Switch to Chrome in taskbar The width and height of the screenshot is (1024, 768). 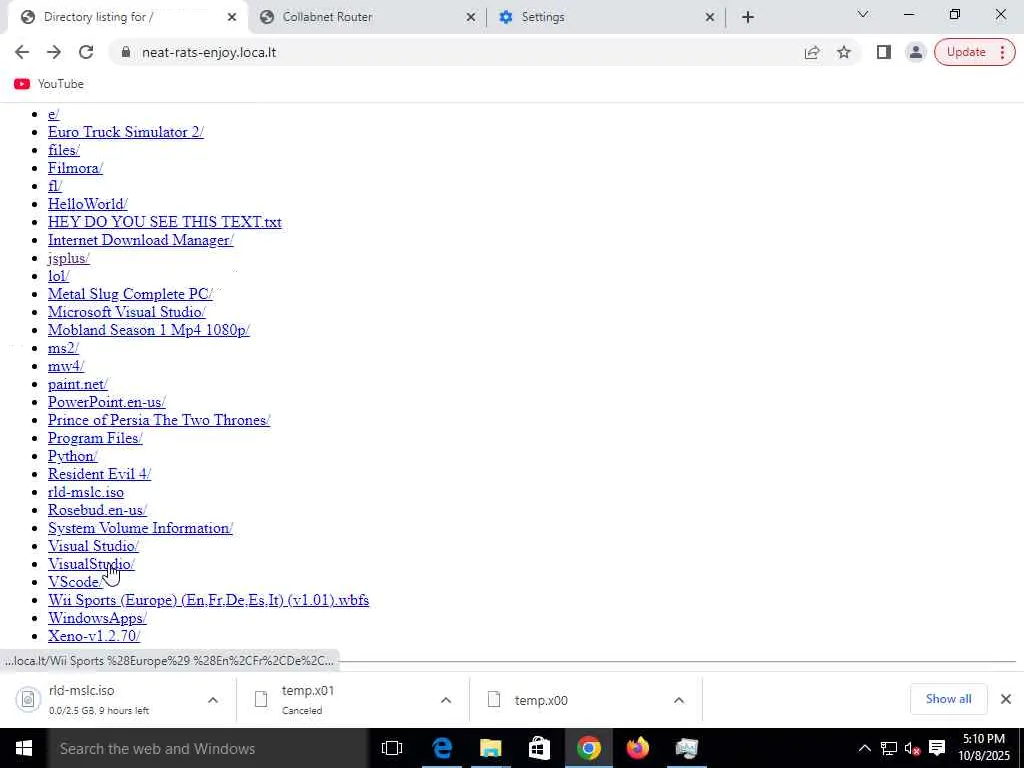(x=588, y=748)
